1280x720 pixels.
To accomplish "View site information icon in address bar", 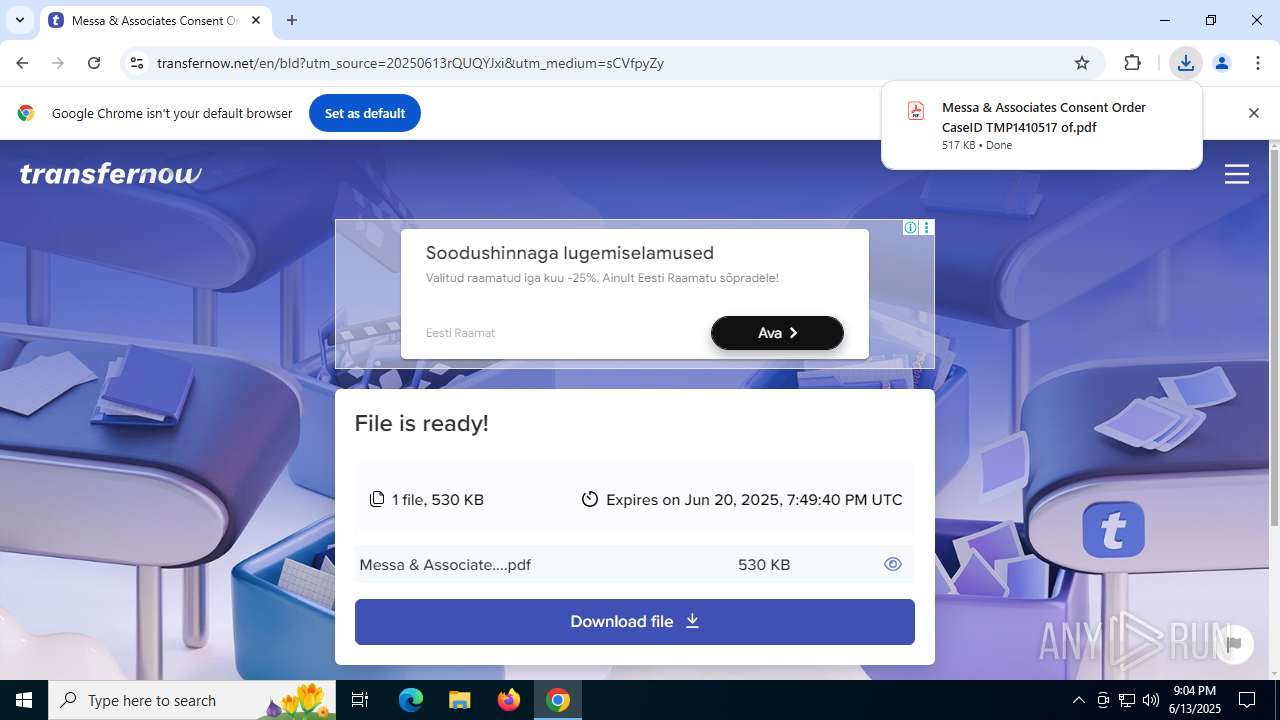I will [x=137, y=63].
